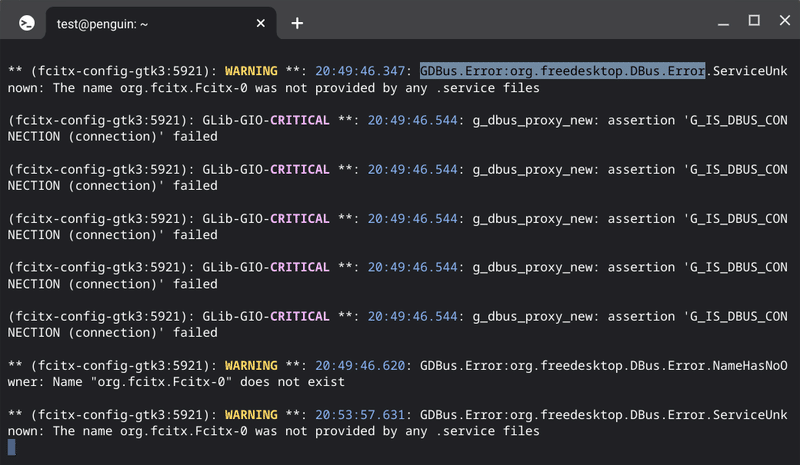The width and height of the screenshot is (800, 465).
Task: Click the first GLib-GIO-CRITICAL label
Action: (266, 120)
